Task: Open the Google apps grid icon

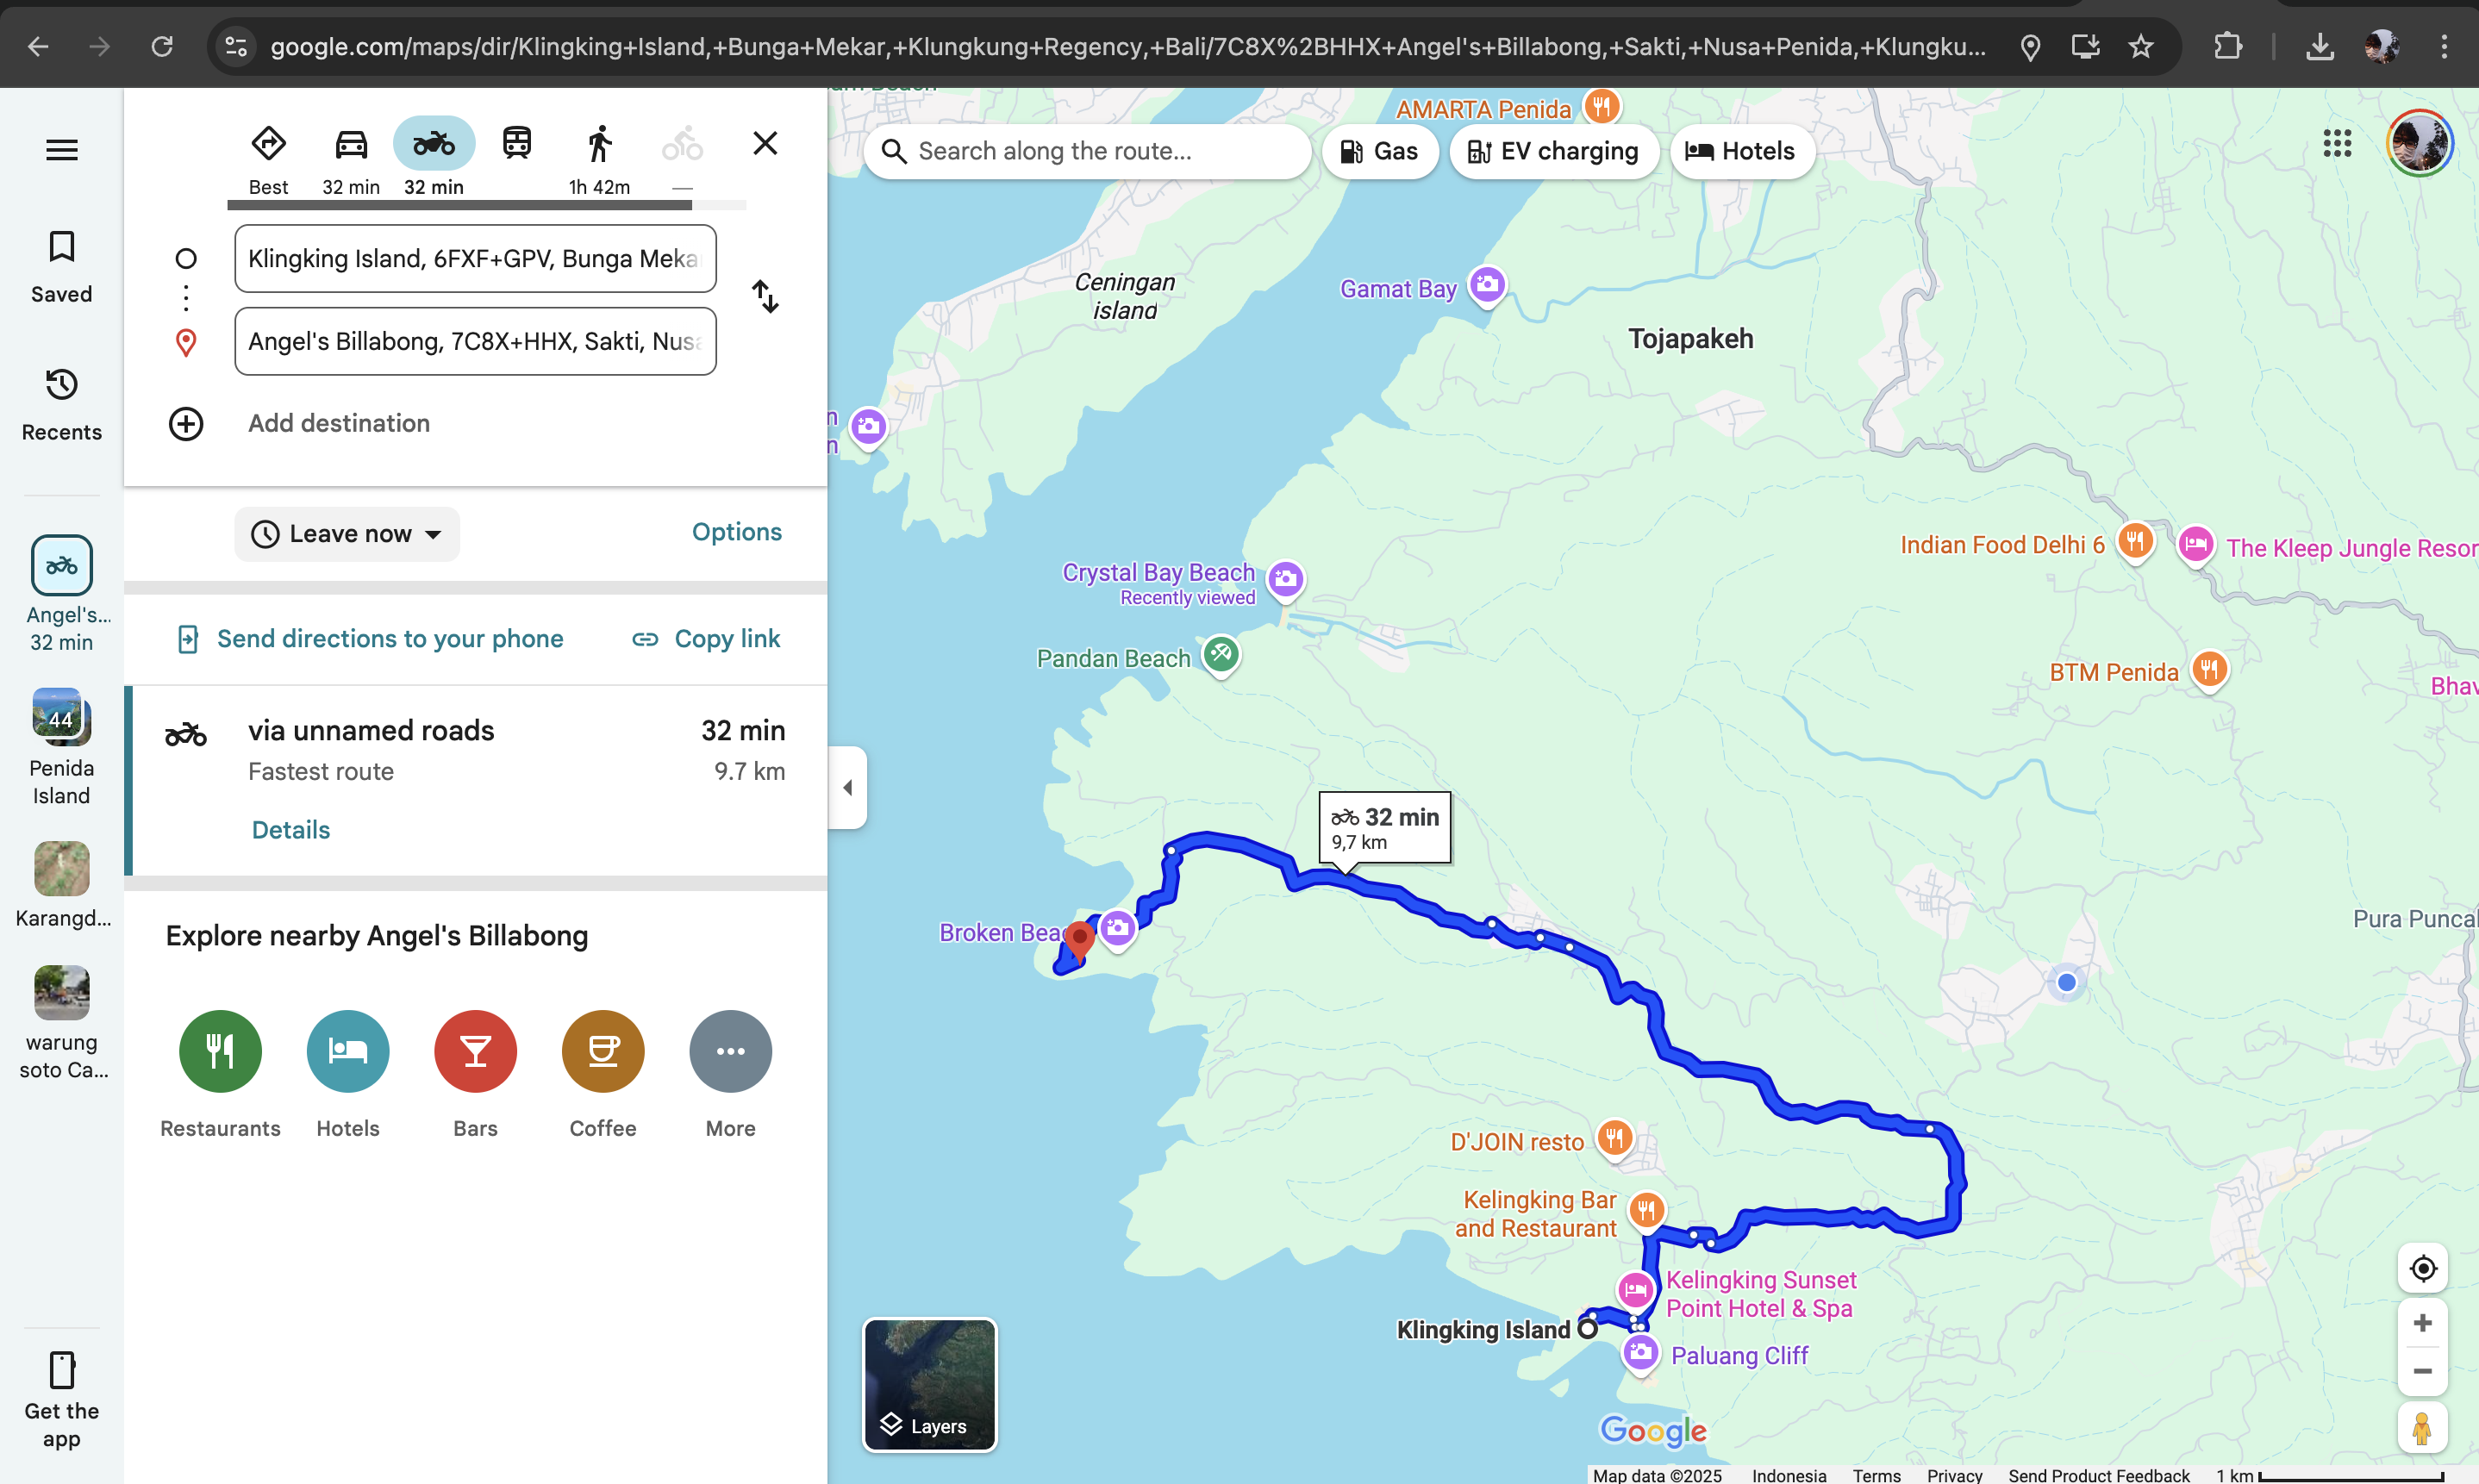Action: pyautogui.click(x=2337, y=145)
